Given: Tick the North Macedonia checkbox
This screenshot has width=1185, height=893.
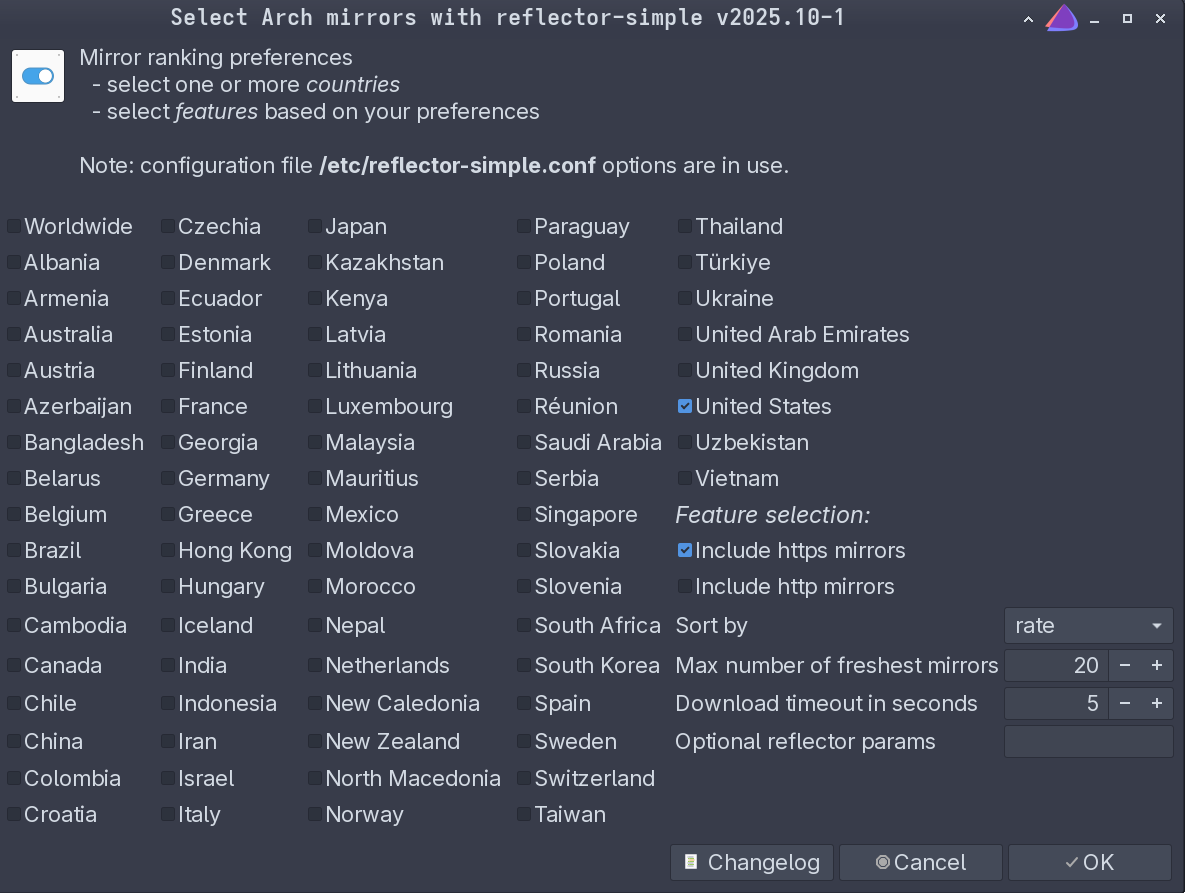Looking at the screenshot, I should (x=315, y=778).
